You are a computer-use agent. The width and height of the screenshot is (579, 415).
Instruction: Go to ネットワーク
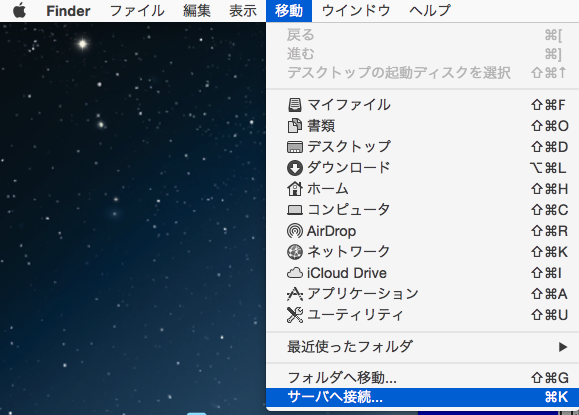click(422, 252)
